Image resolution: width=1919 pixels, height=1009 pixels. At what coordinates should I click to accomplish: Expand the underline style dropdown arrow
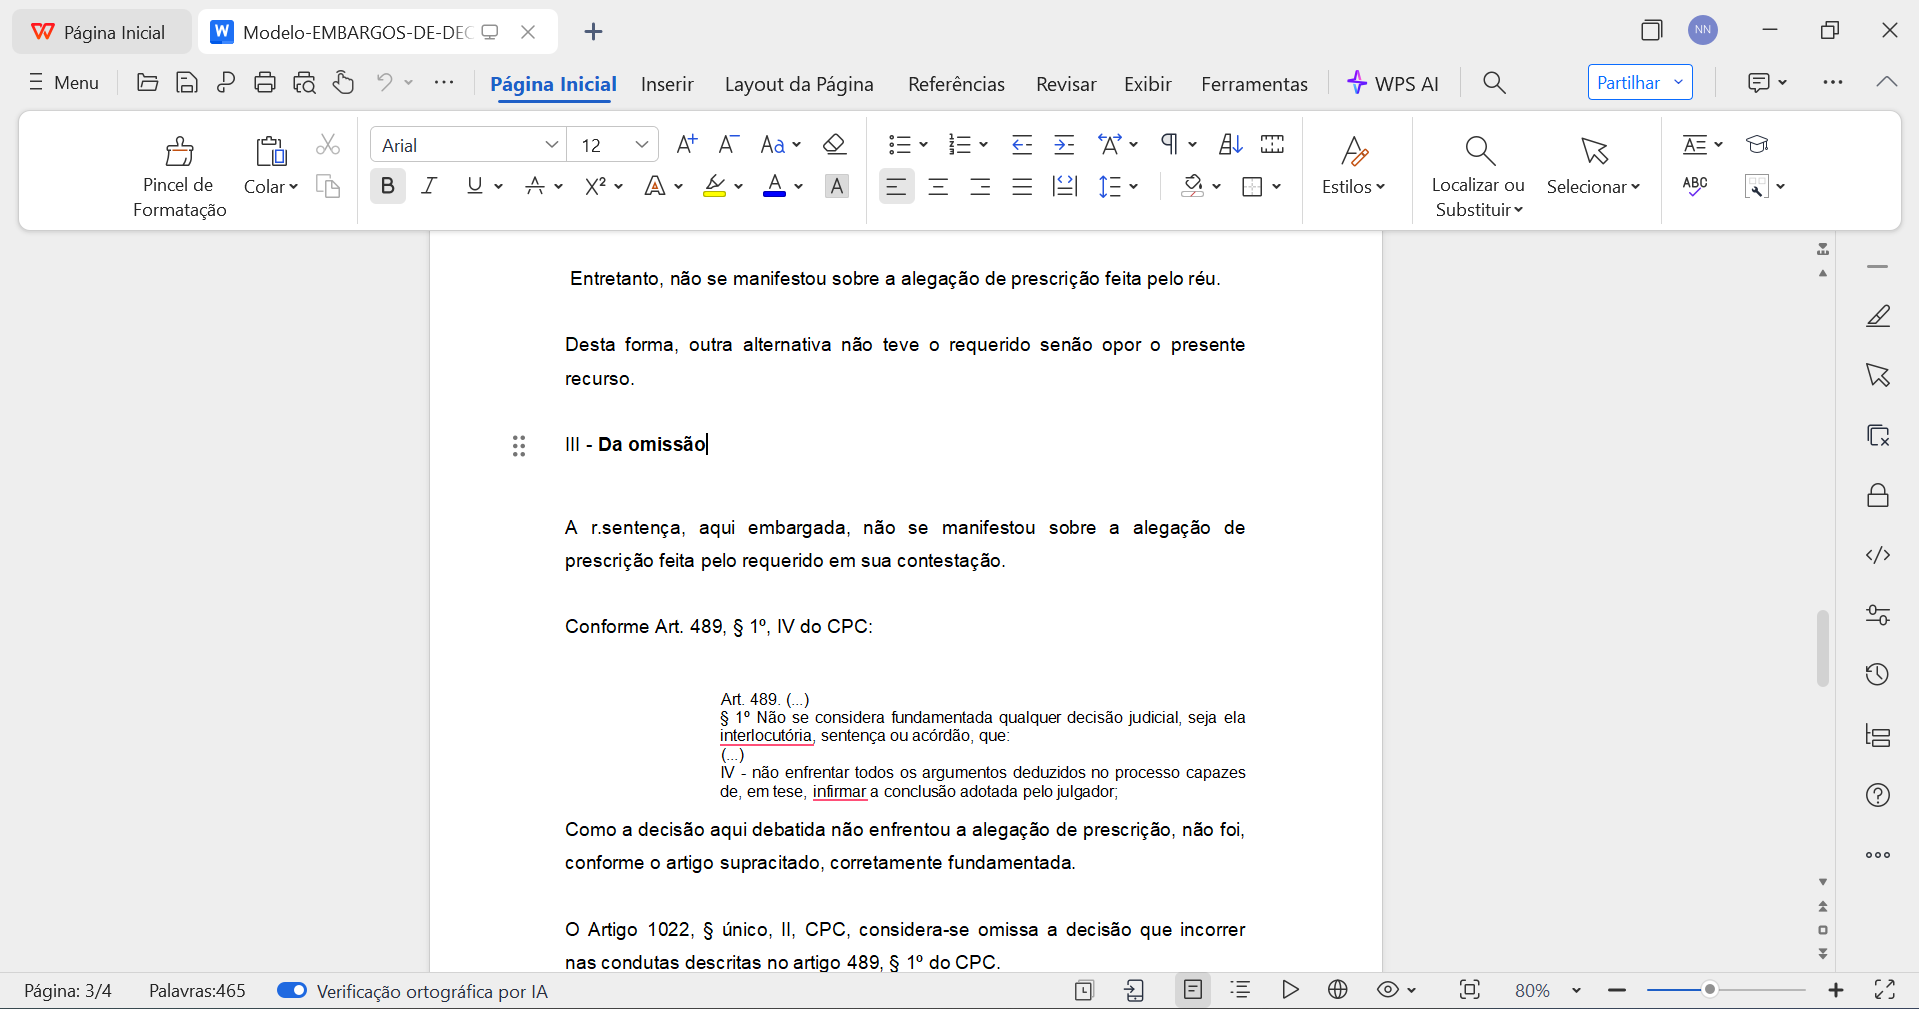[x=498, y=186]
